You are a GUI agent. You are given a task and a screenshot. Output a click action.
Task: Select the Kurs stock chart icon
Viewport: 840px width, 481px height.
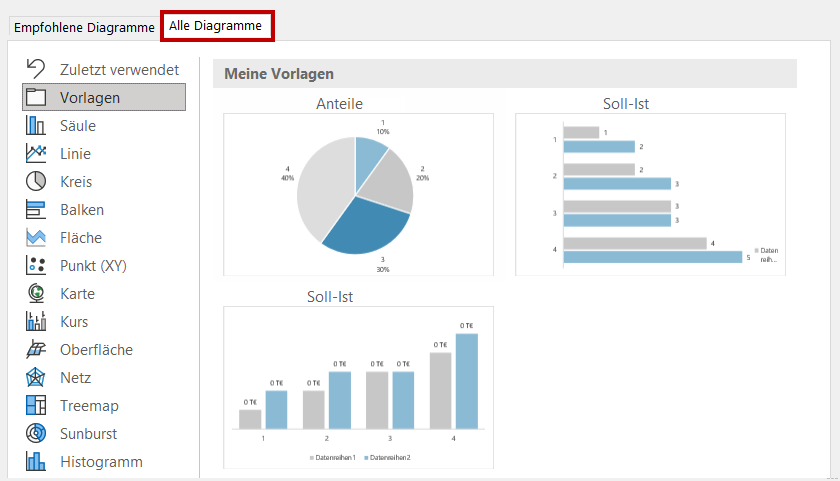[36, 322]
